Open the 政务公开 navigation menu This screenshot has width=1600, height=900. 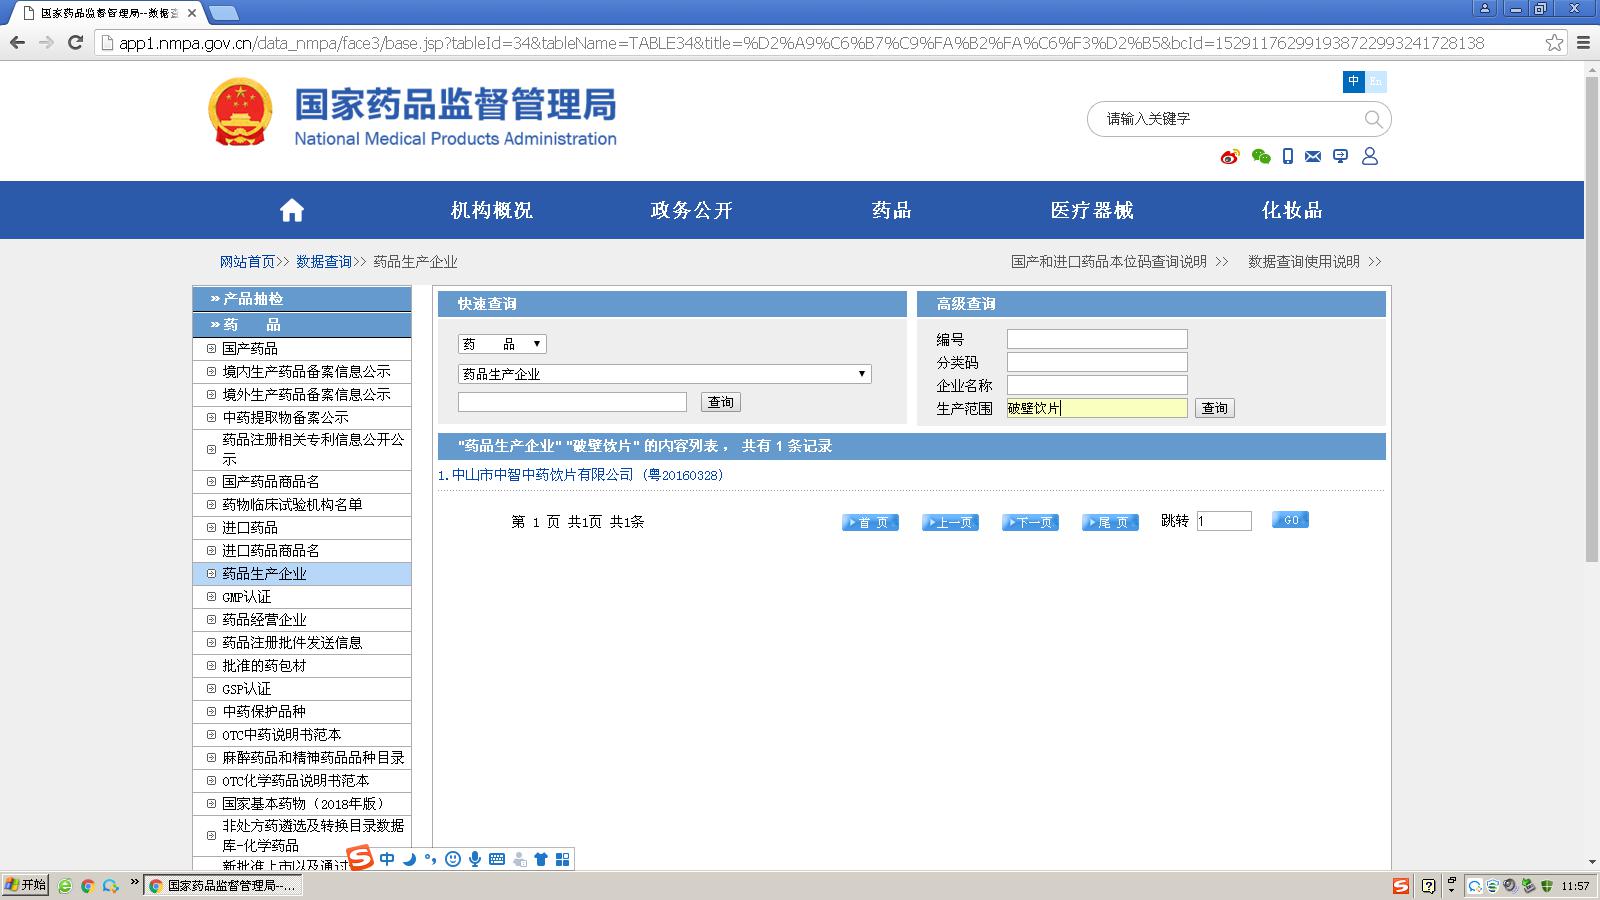coord(691,209)
